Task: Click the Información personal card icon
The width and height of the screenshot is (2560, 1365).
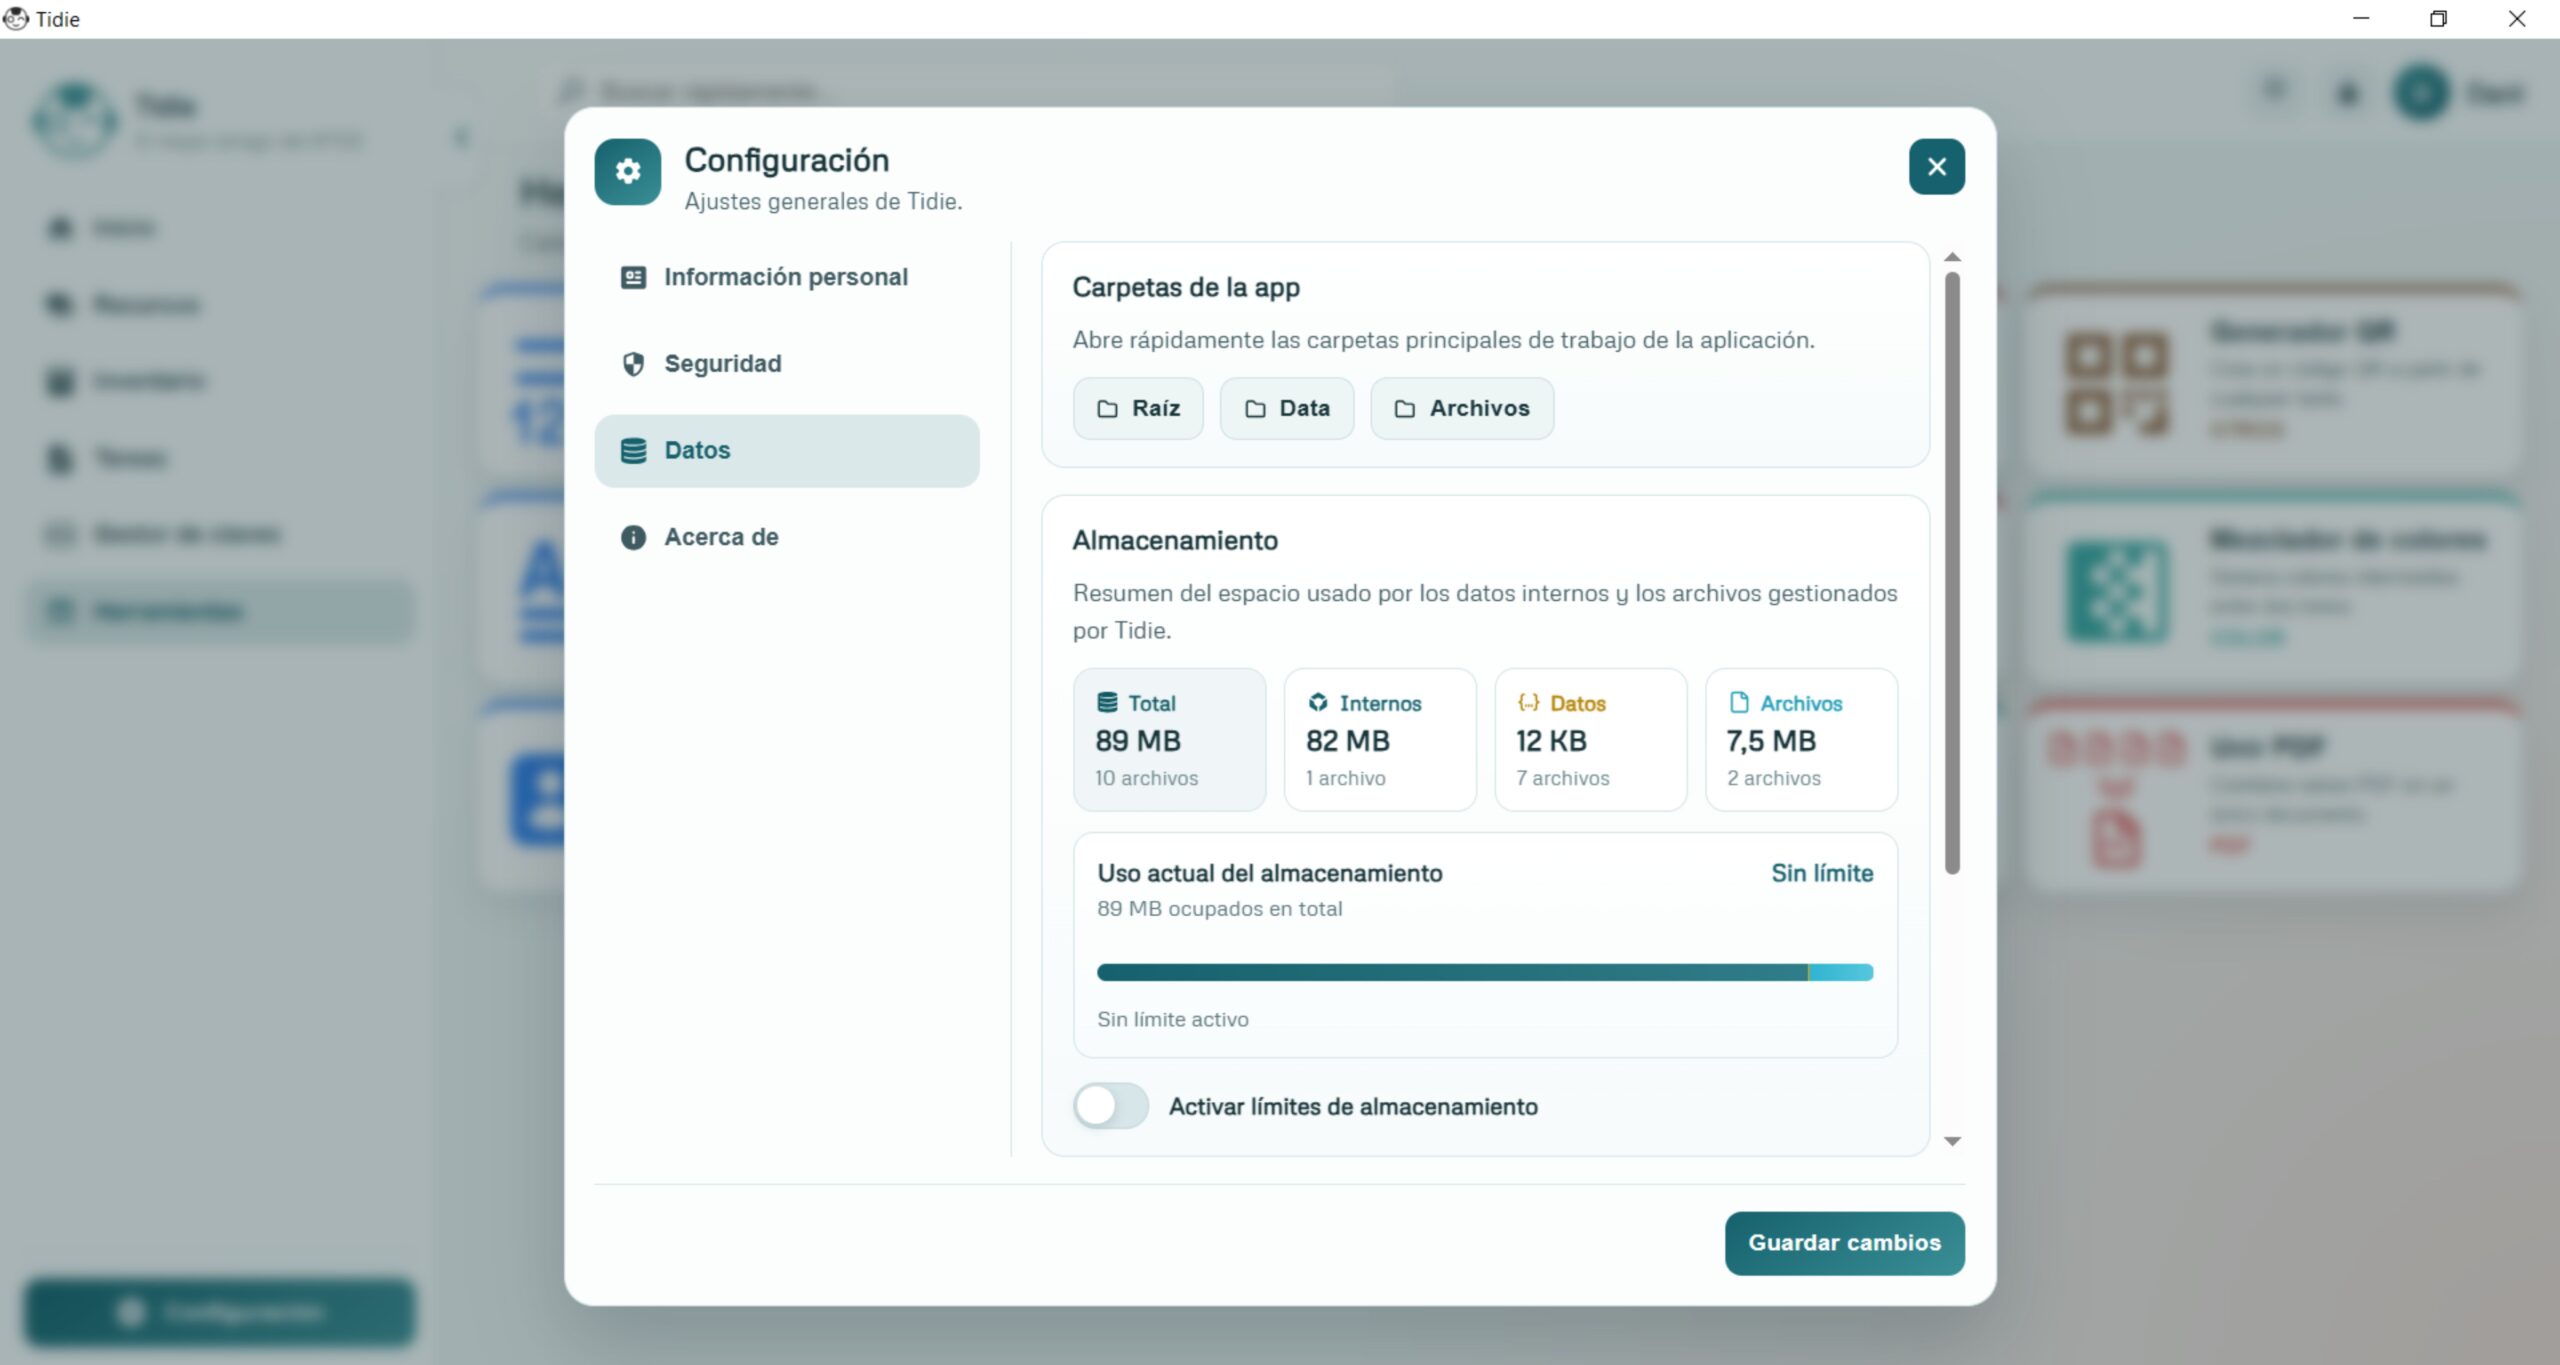Action: pos(633,277)
